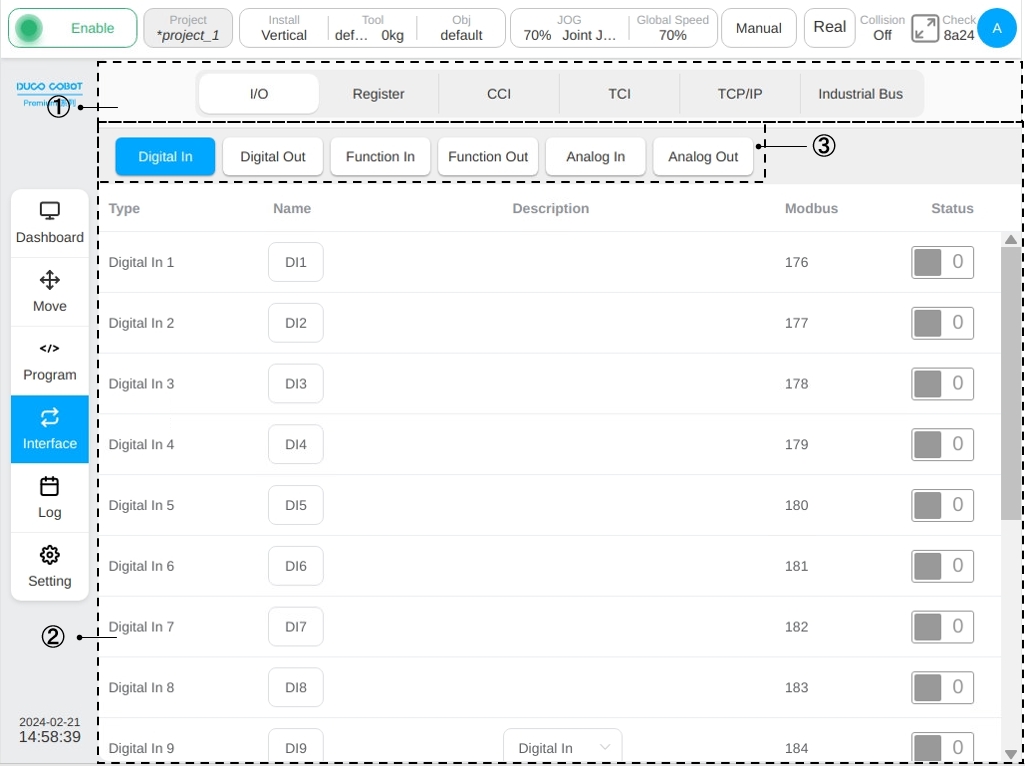
Task: Click the Modbus column header
Action: (811, 208)
